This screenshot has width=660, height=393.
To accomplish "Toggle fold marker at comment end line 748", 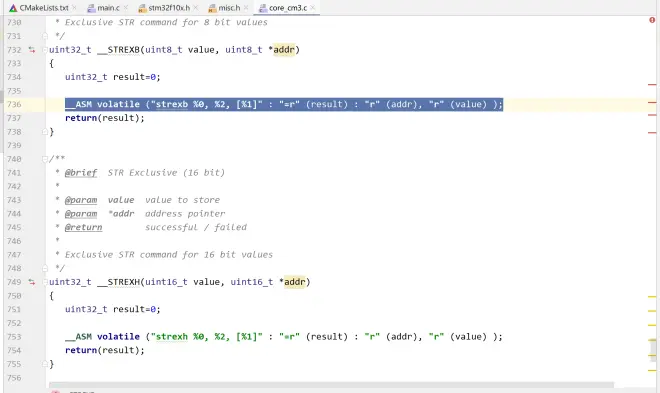I will [x=45, y=268].
